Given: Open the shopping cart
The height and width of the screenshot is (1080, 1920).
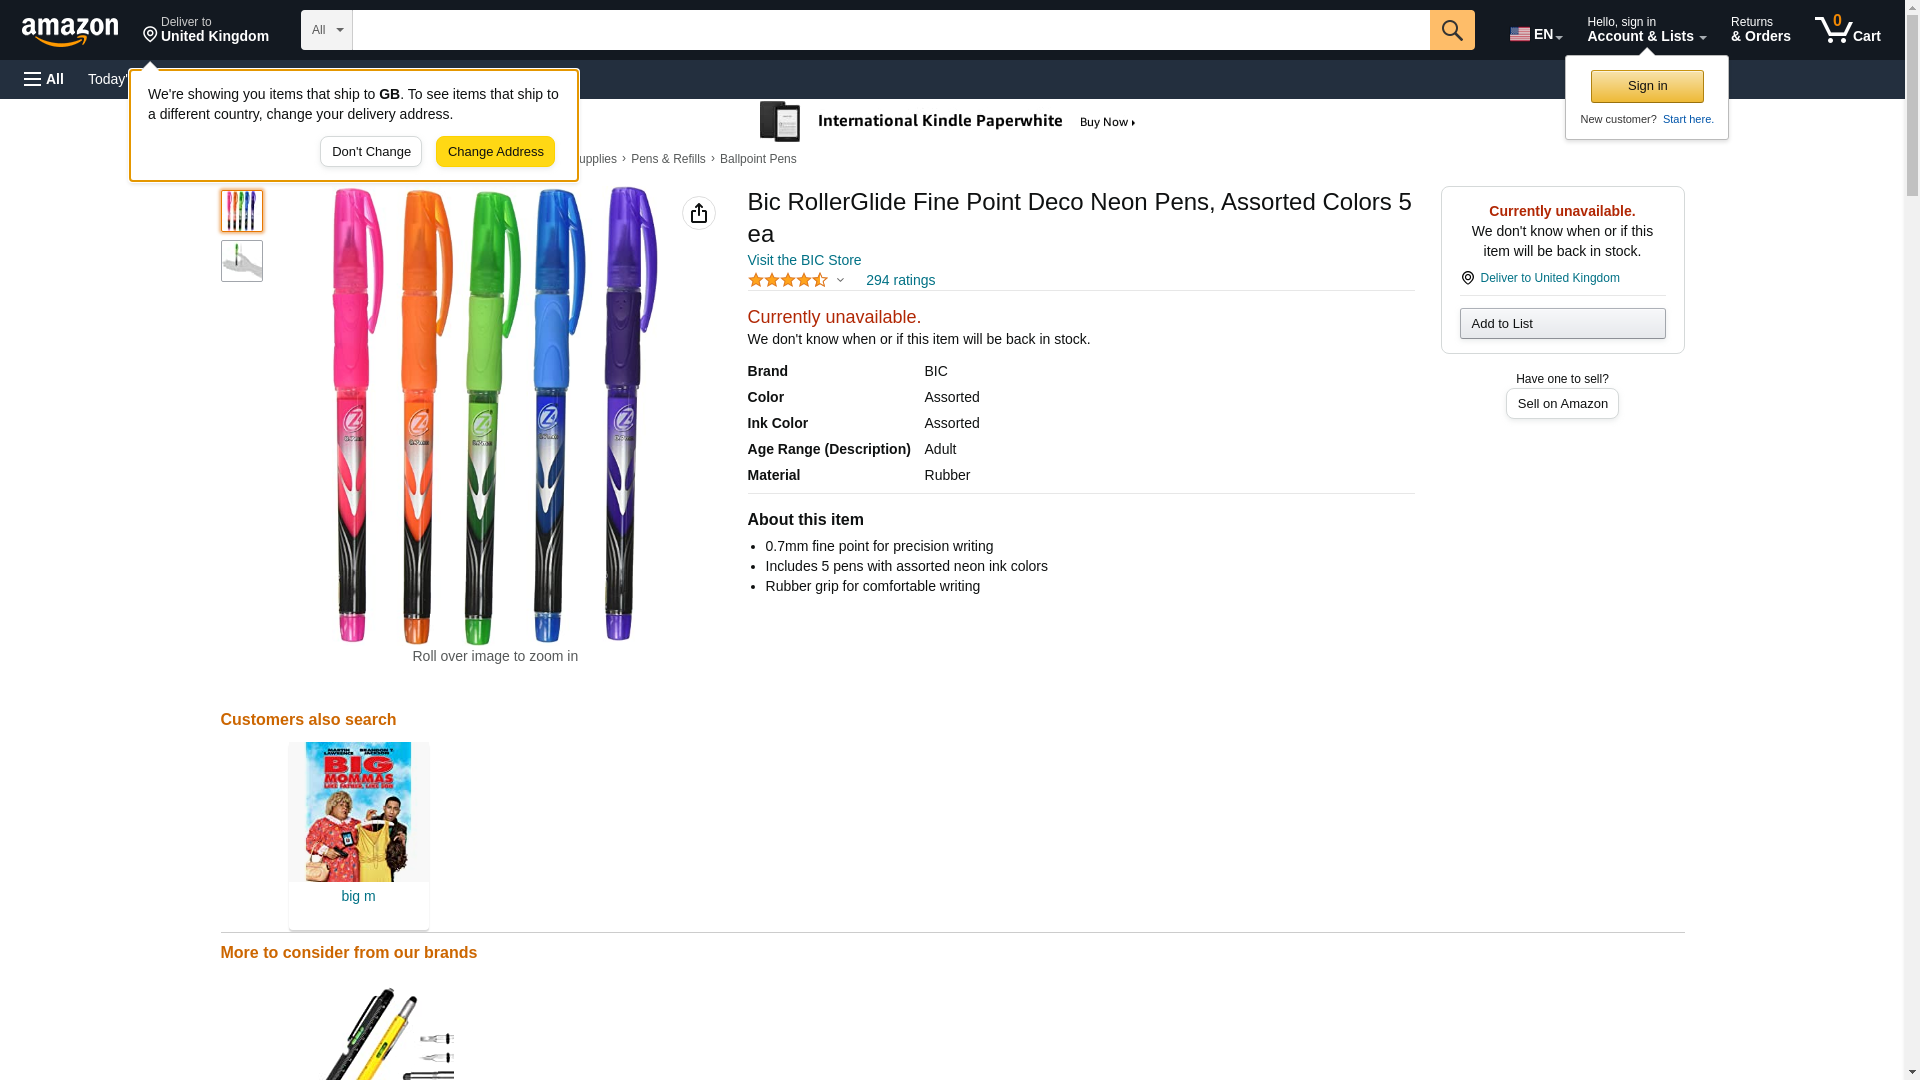Looking at the screenshot, I should 1847,30.
